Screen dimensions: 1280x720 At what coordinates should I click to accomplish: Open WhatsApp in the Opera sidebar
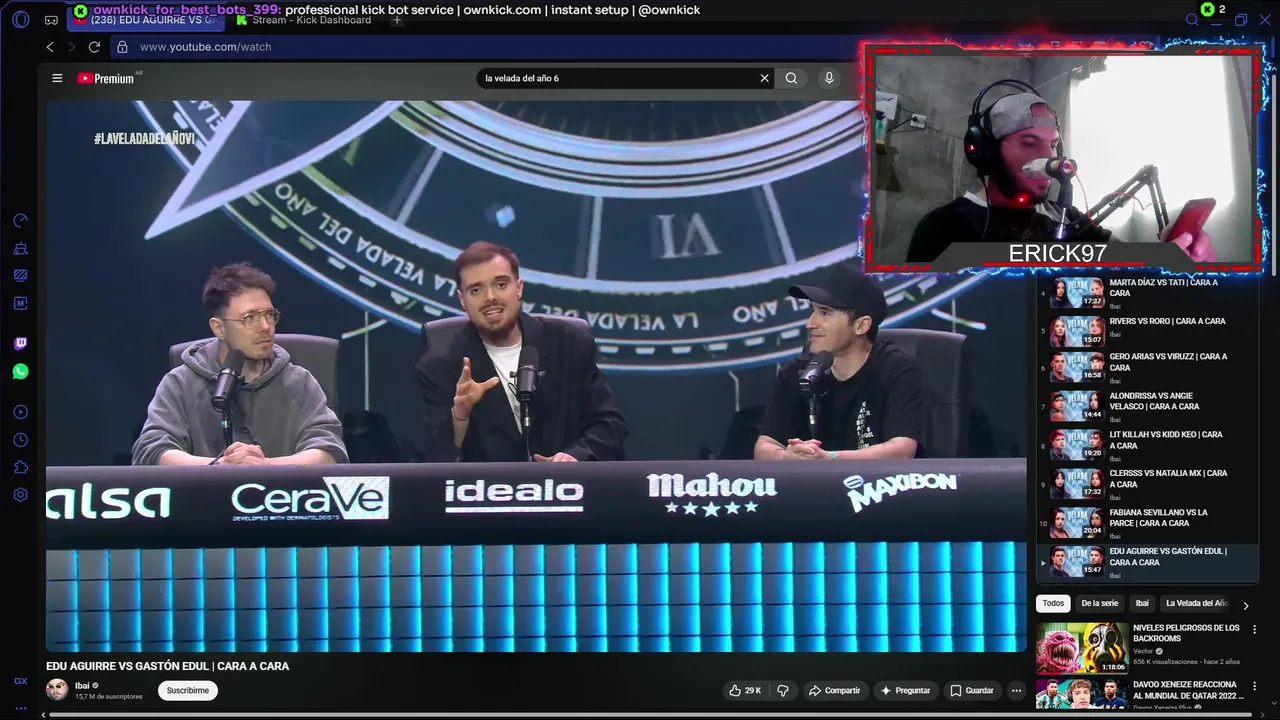pyautogui.click(x=21, y=372)
